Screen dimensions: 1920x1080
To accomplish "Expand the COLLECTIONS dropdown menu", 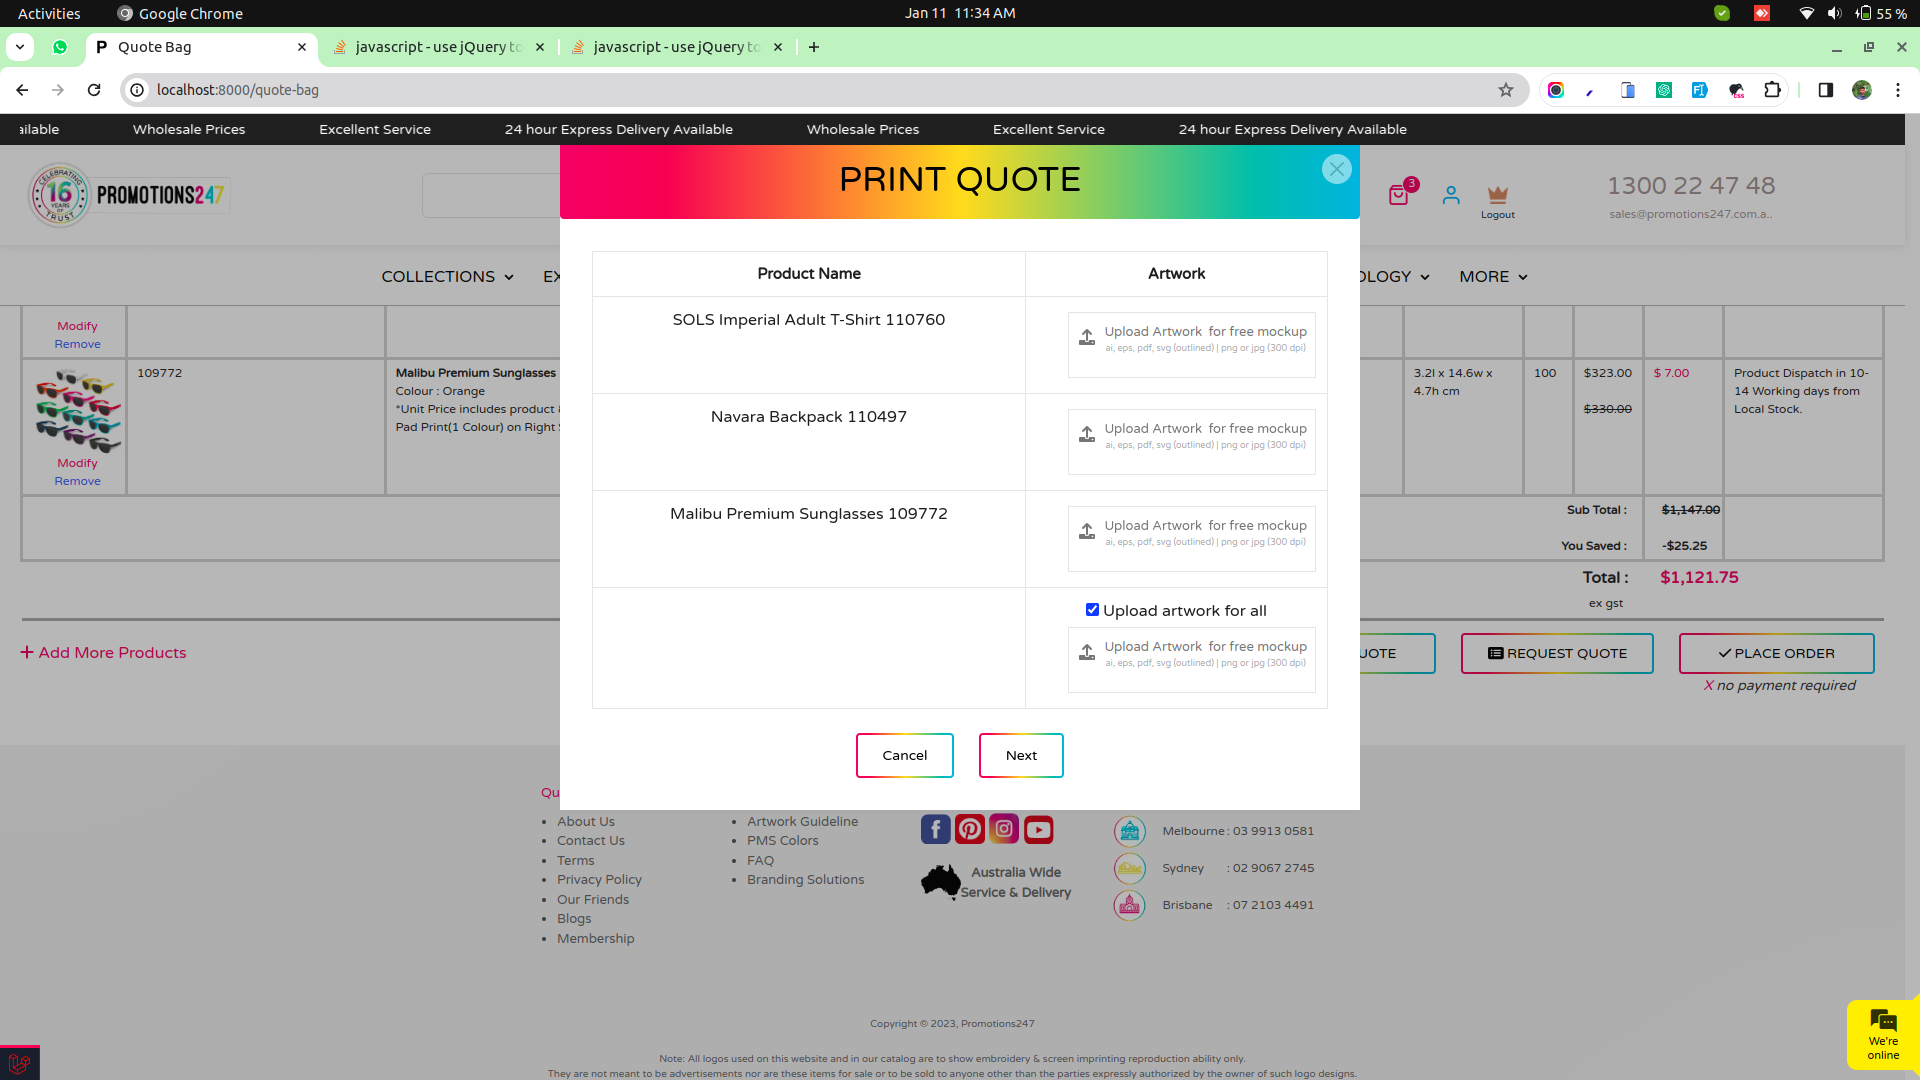I will tap(447, 277).
